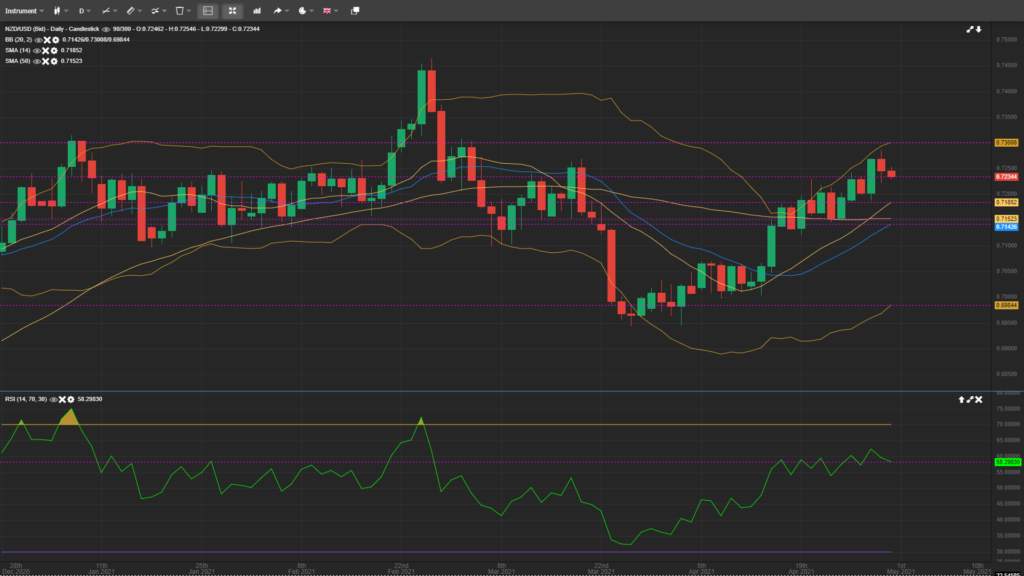1024x576 pixels.
Task: Click the yellow lower-band price tag
Action: pos(1006,305)
